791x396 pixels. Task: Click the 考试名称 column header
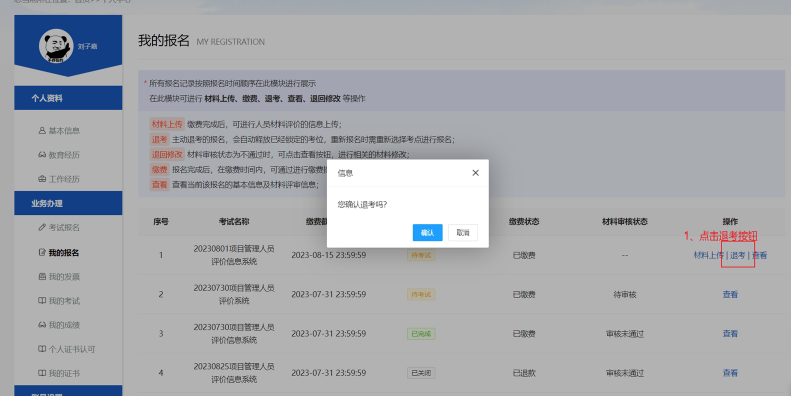pyautogui.click(x=234, y=221)
